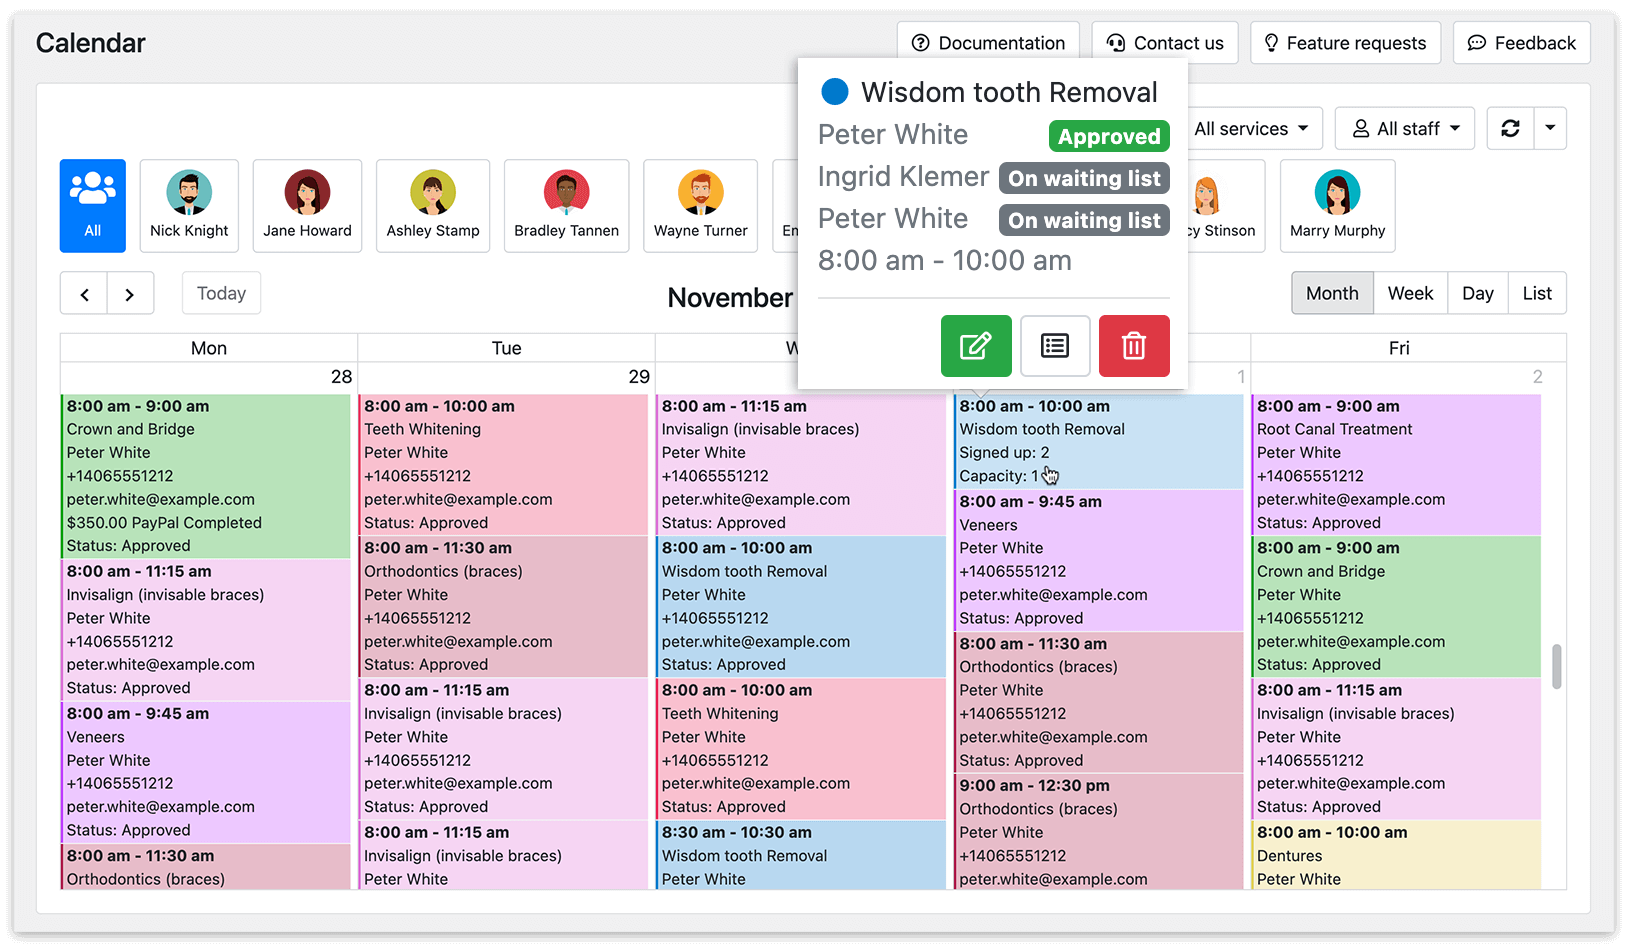This screenshot has height=946, width=1628.
Task: Open Feature requests
Action: click(x=1345, y=43)
